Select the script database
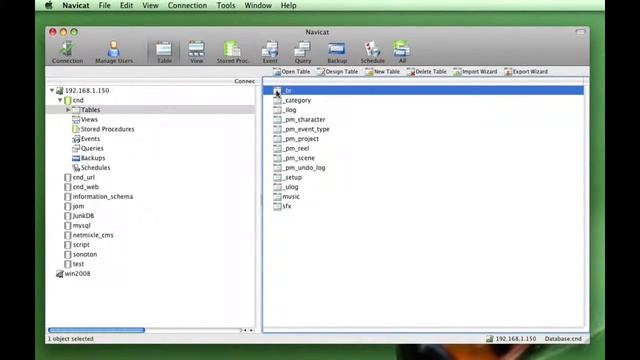Viewport: 640px width, 360px height. (77, 245)
